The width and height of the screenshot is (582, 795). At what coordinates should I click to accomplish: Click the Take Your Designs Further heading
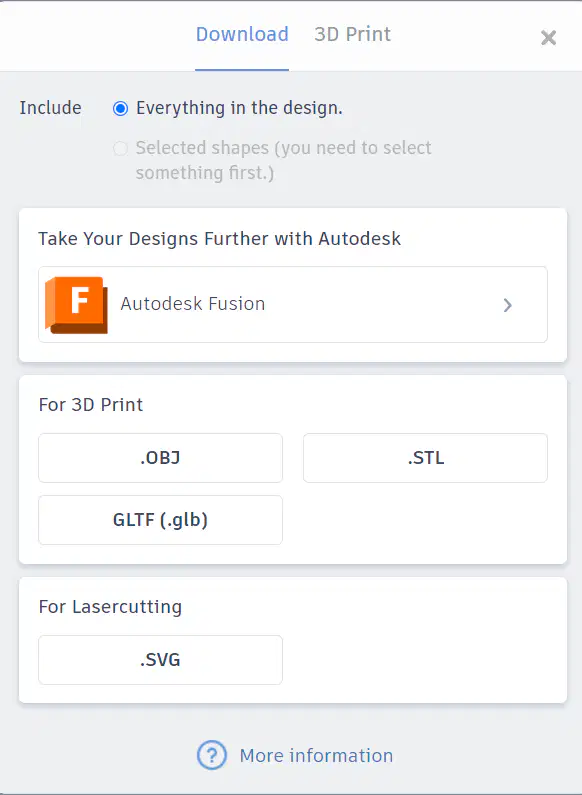220,239
